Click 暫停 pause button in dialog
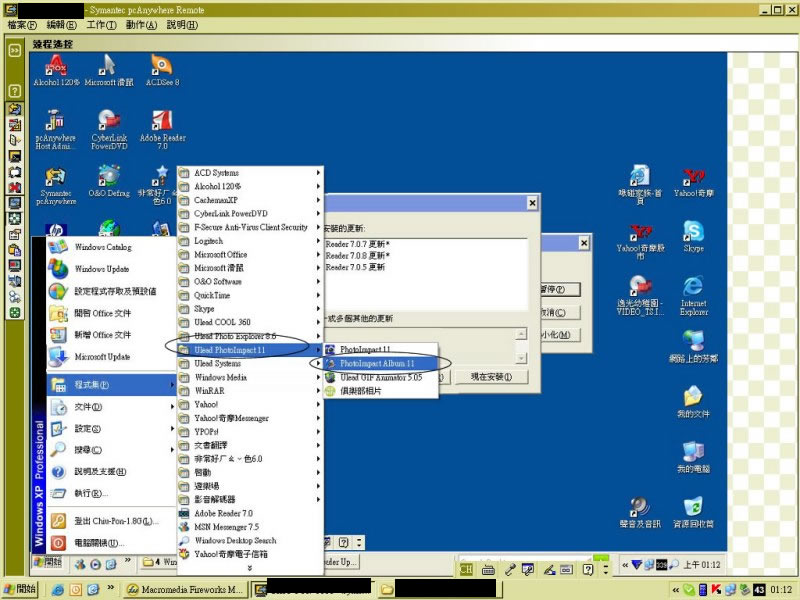 pyautogui.click(x=560, y=289)
